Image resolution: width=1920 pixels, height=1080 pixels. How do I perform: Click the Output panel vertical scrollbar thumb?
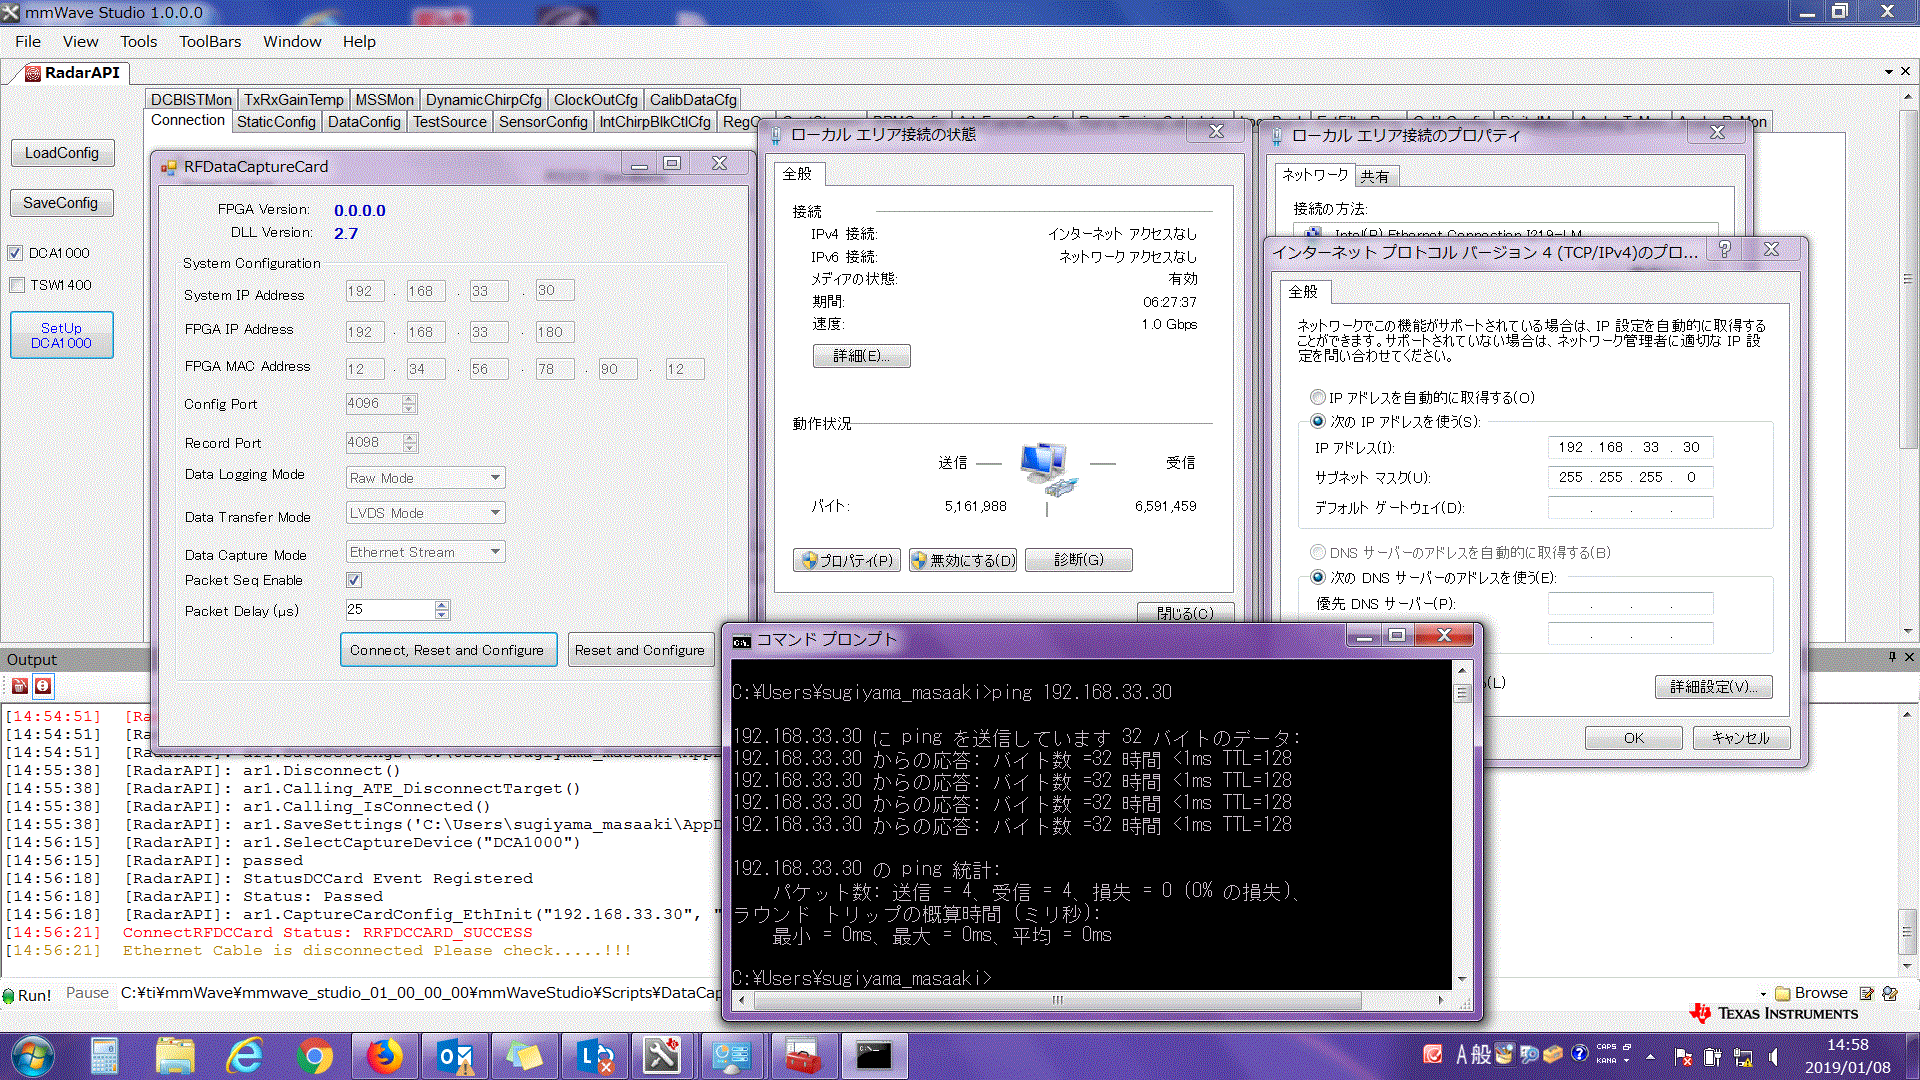(1908, 932)
